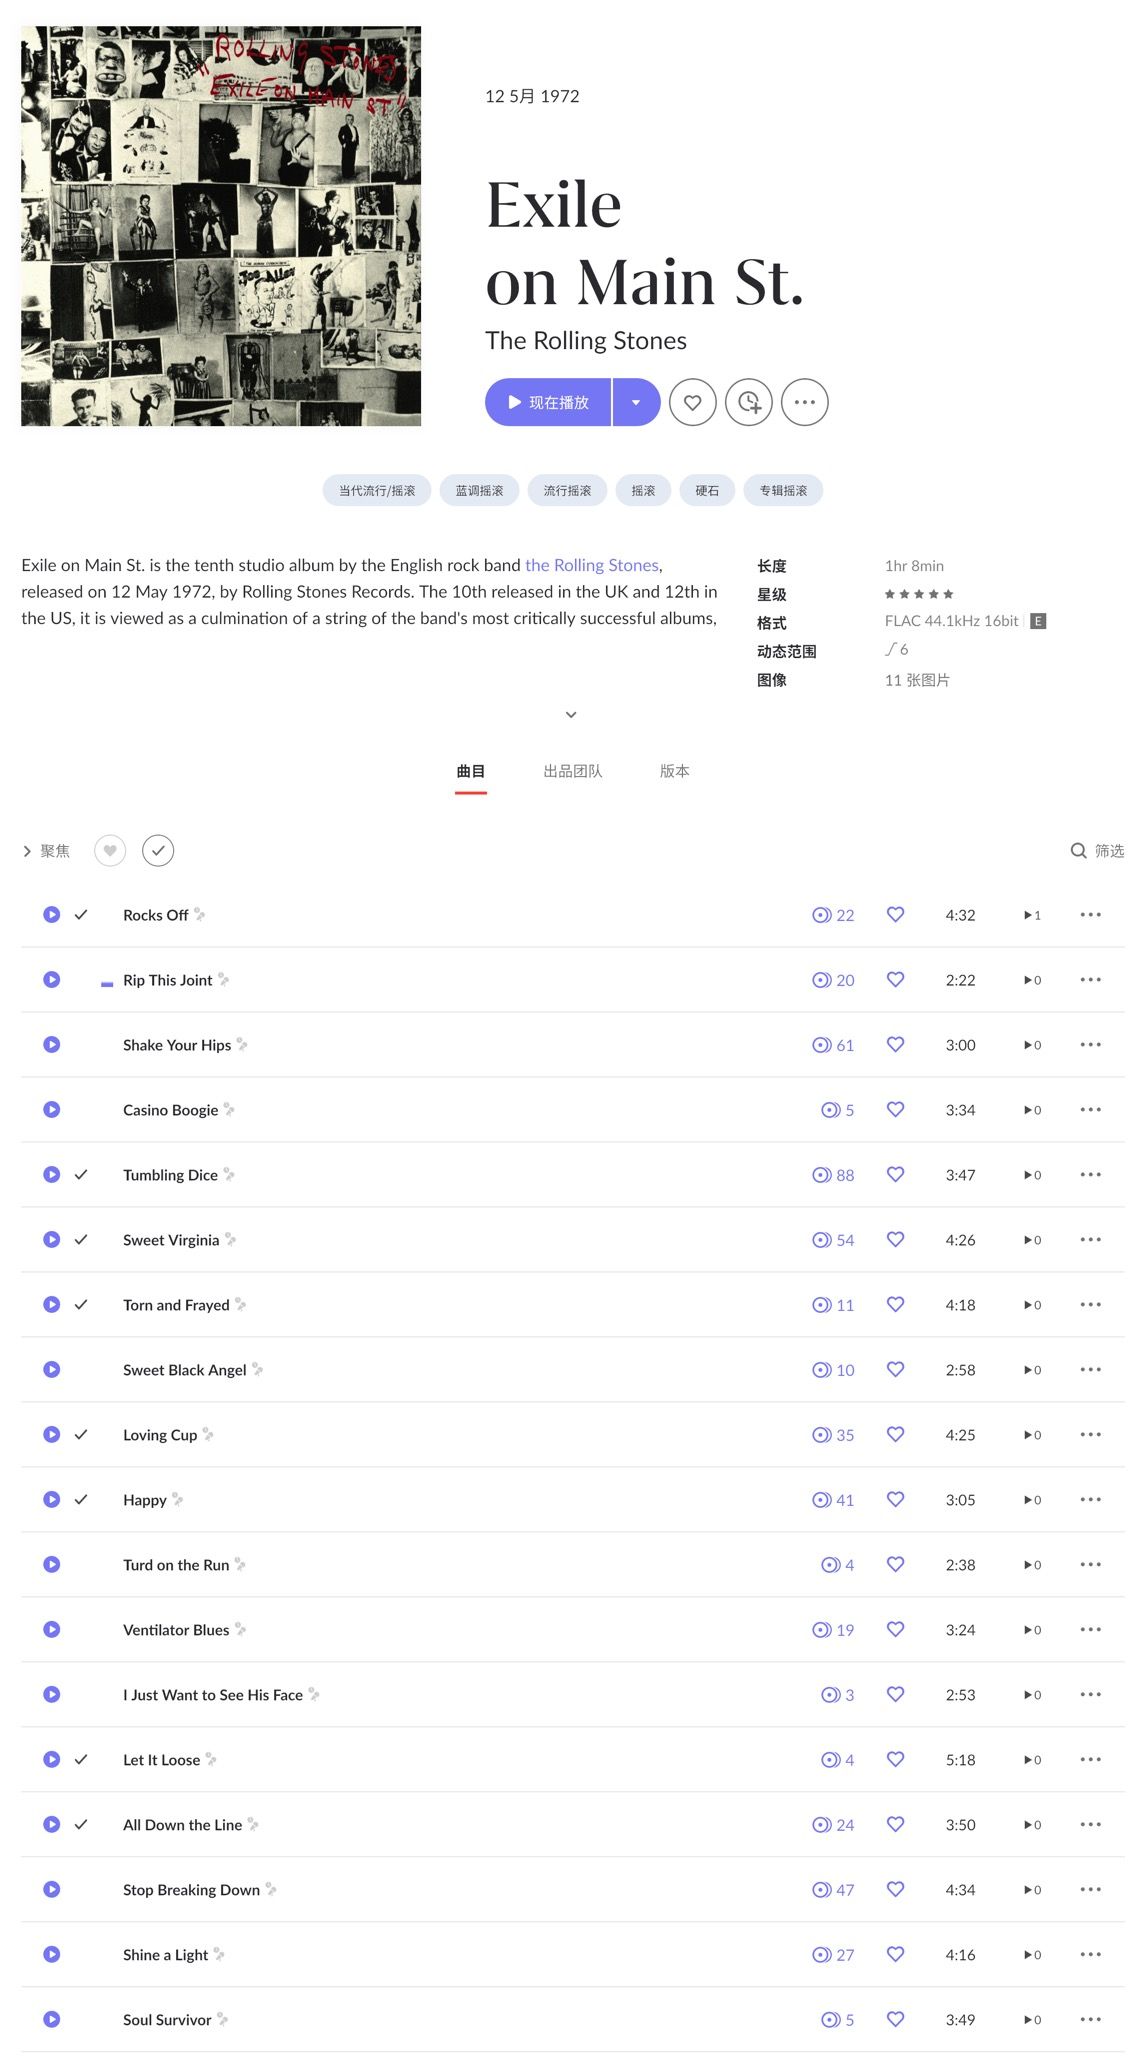Image resolution: width=1144 pixels, height=2067 pixels.
Task: Favorite the track Turd on the Run
Action: pos(896,1564)
